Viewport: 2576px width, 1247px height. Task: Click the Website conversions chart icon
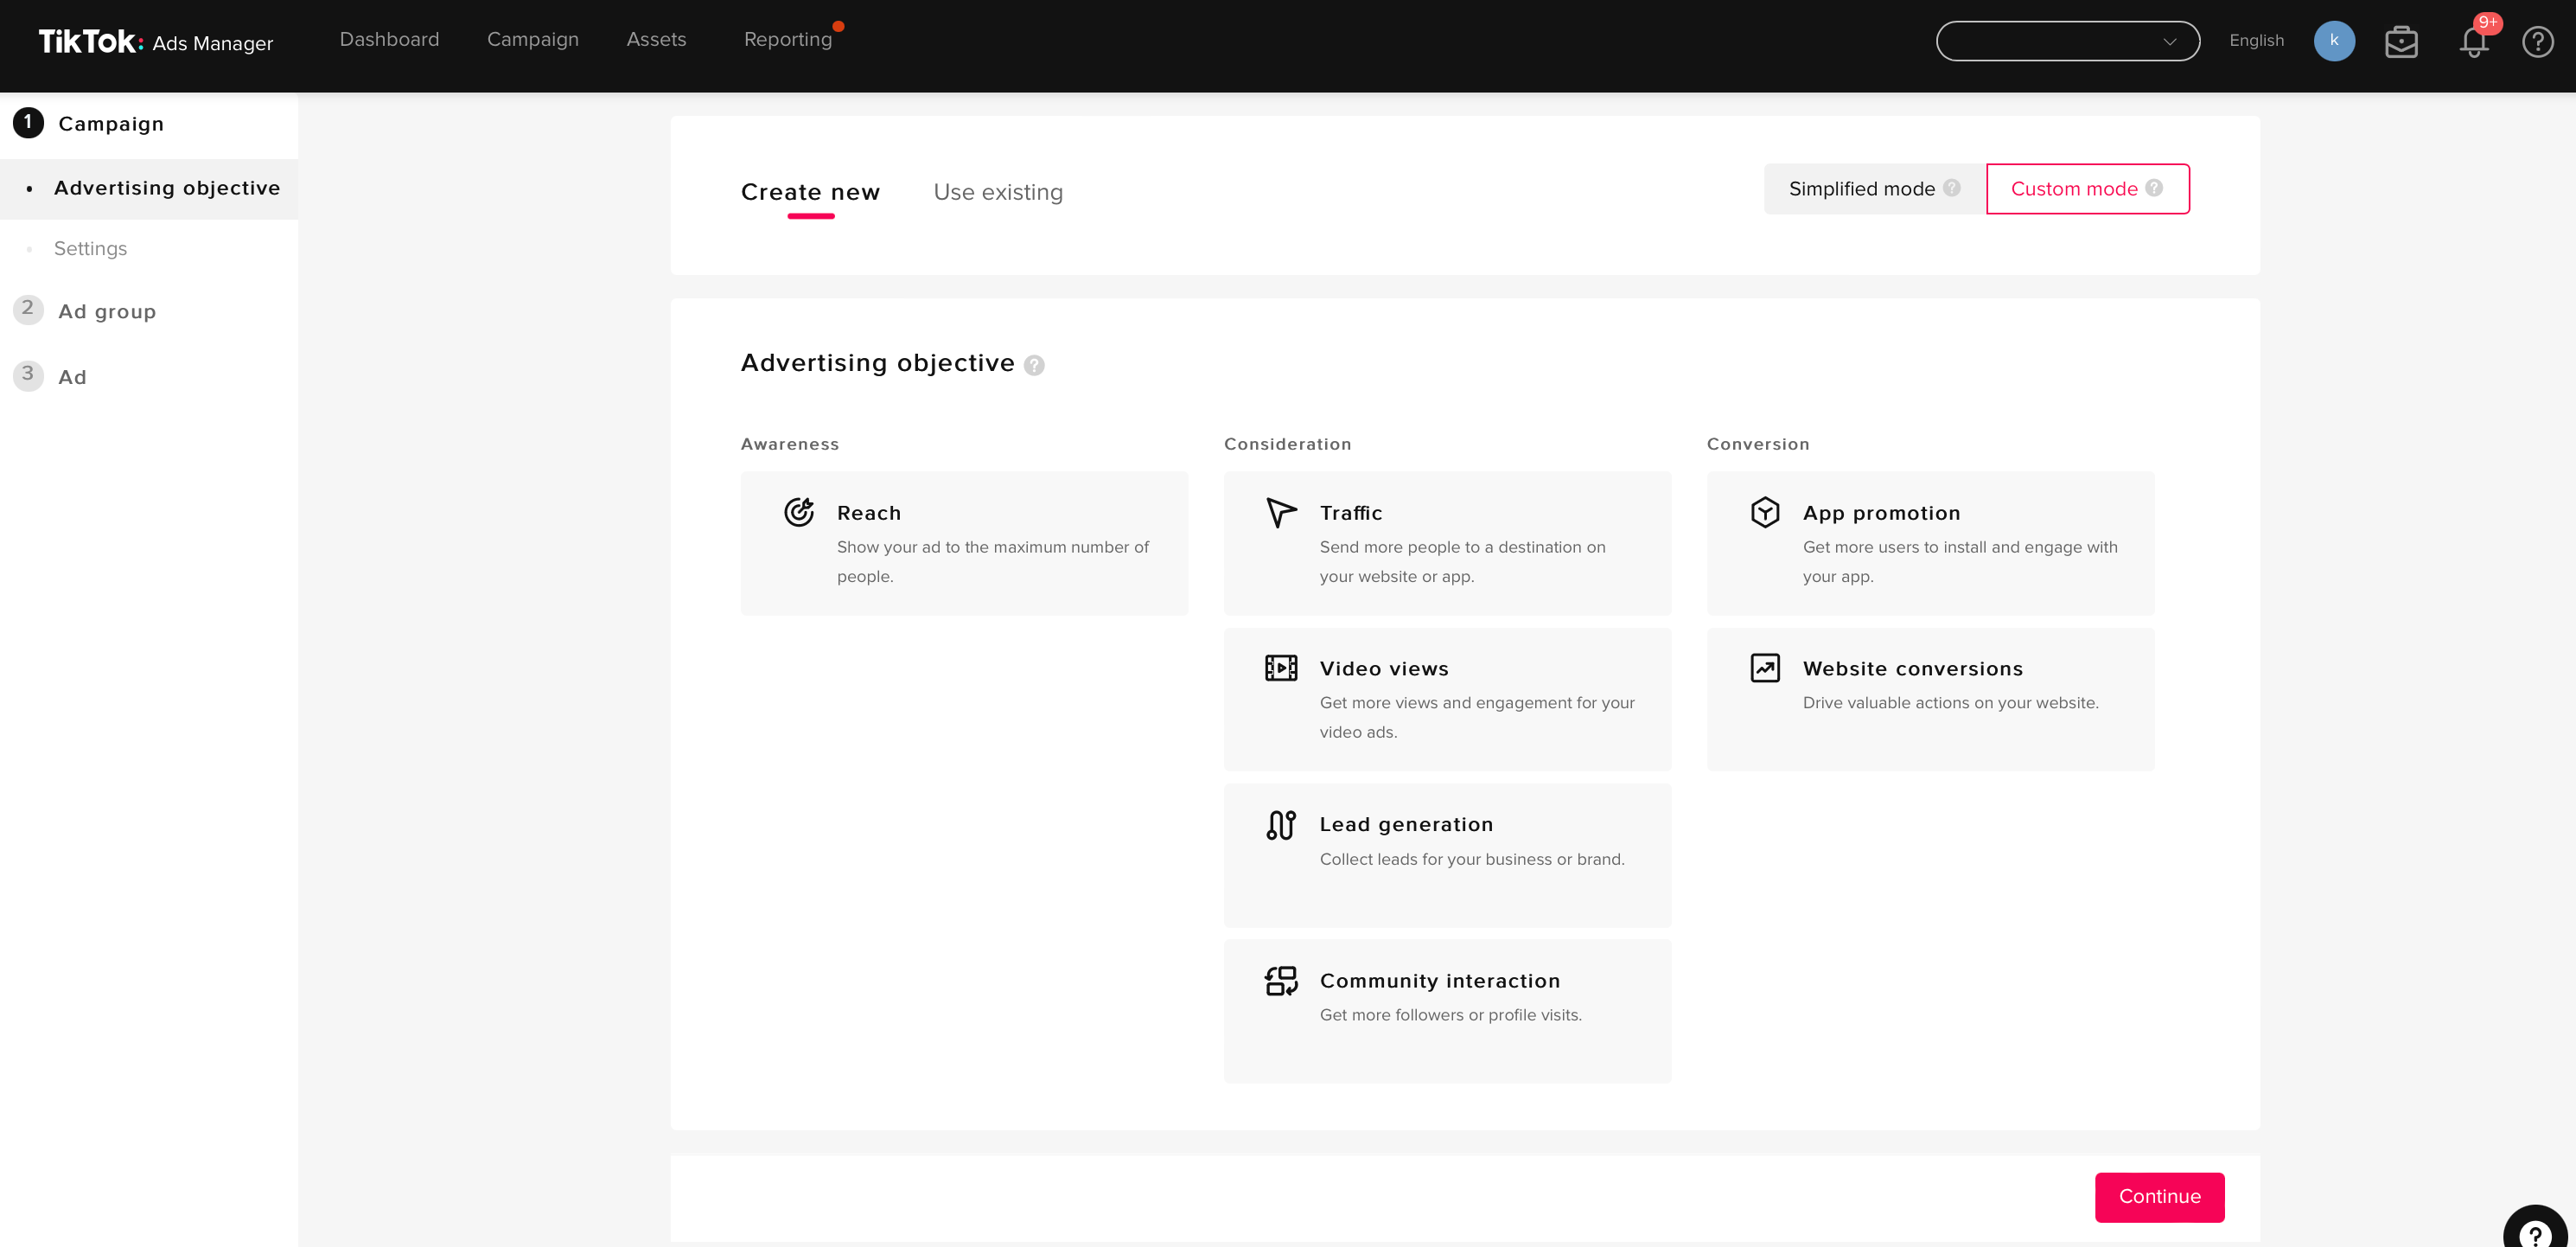pyautogui.click(x=1764, y=668)
